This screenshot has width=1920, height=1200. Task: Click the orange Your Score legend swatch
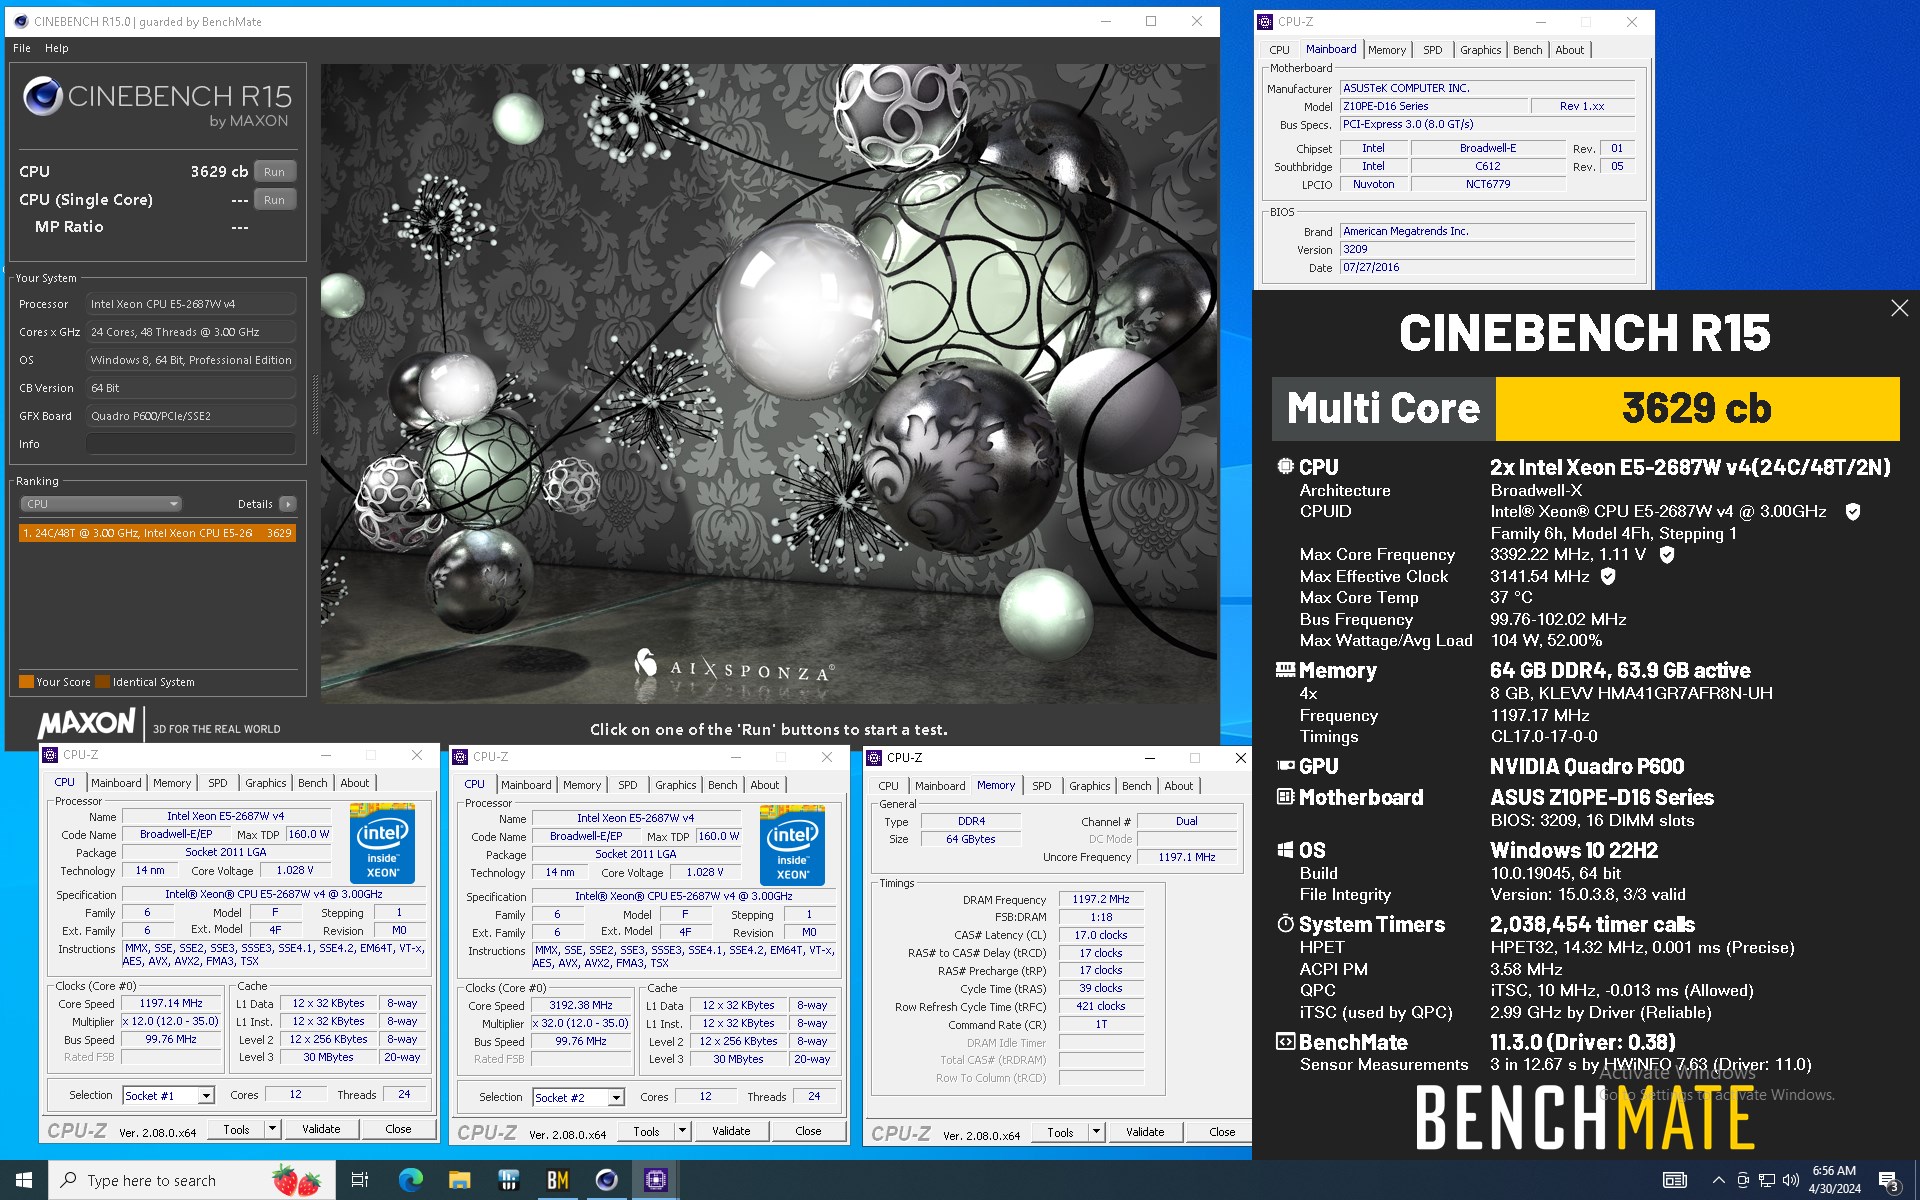(26, 682)
